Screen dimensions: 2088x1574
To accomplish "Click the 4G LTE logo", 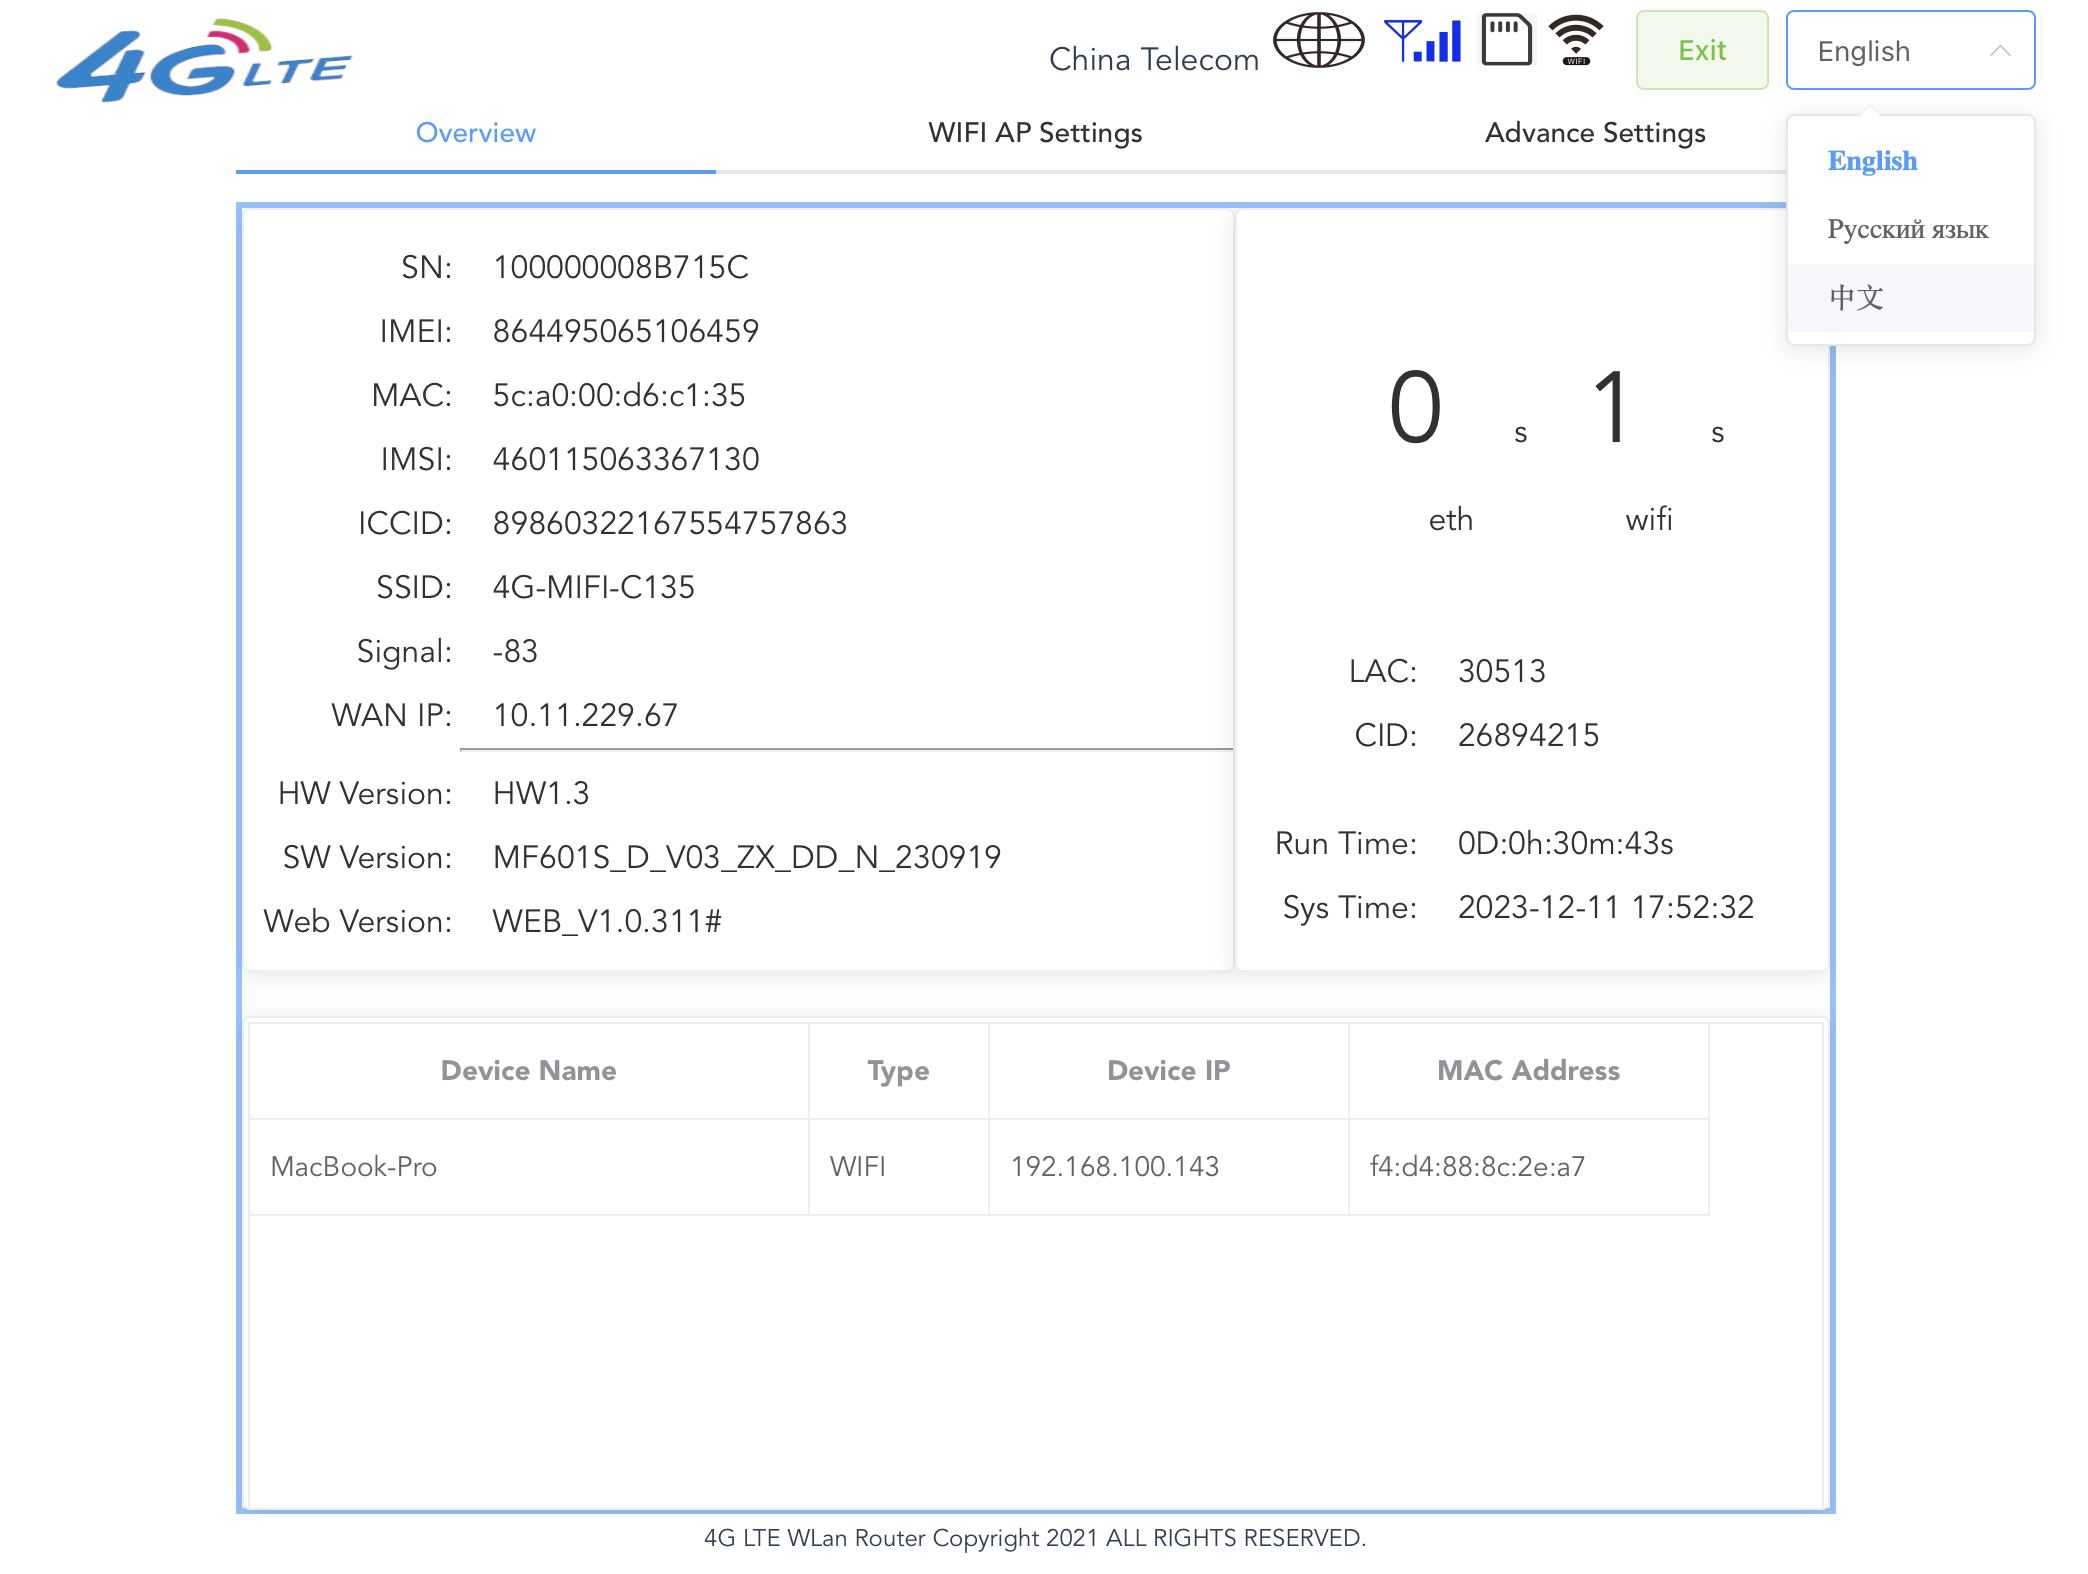I will pos(205,60).
